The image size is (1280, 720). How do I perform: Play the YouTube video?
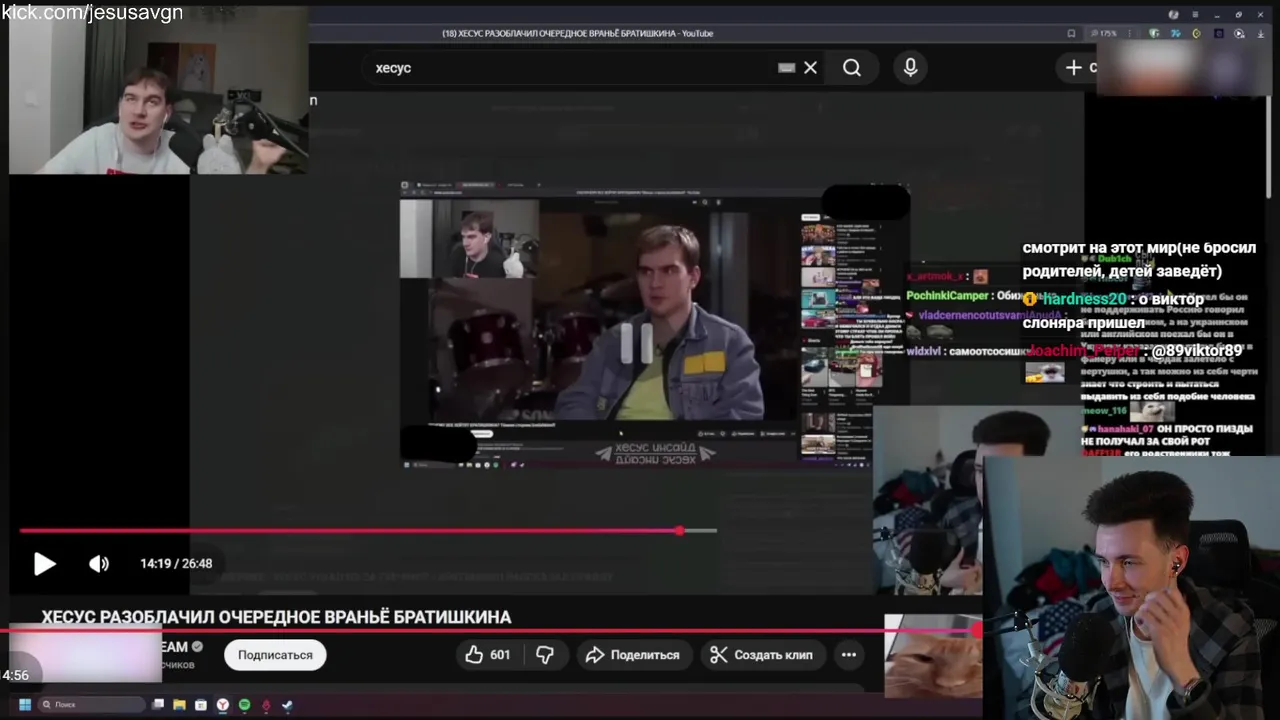point(45,564)
